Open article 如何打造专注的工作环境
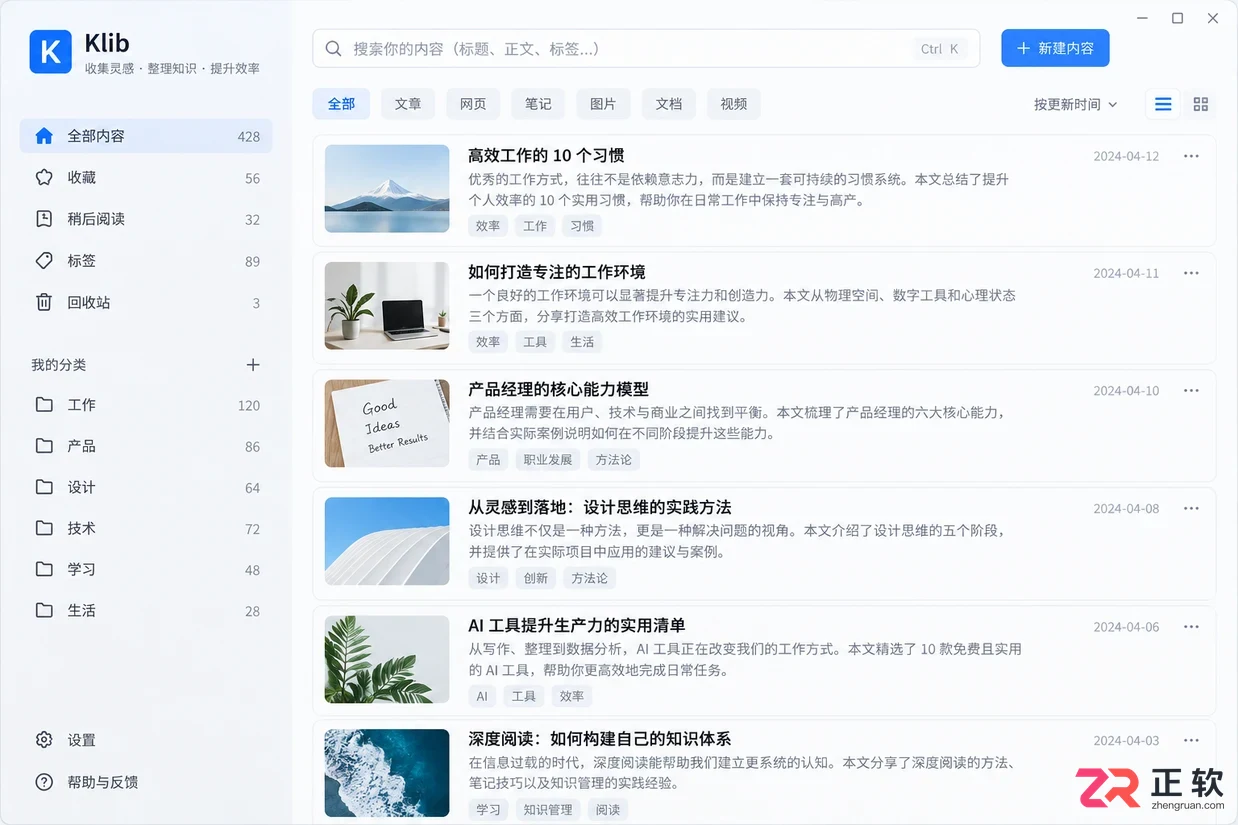 (x=557, y=272)
